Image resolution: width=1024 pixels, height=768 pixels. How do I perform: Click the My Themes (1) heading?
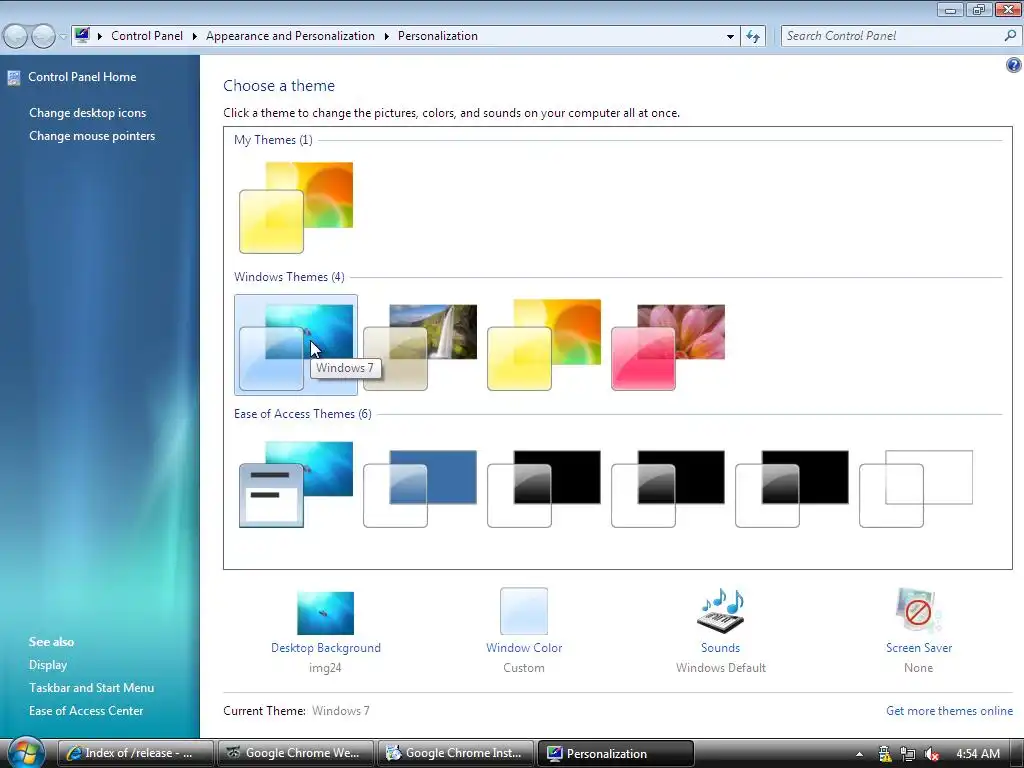pyautogui.click(x=273, y=140)
